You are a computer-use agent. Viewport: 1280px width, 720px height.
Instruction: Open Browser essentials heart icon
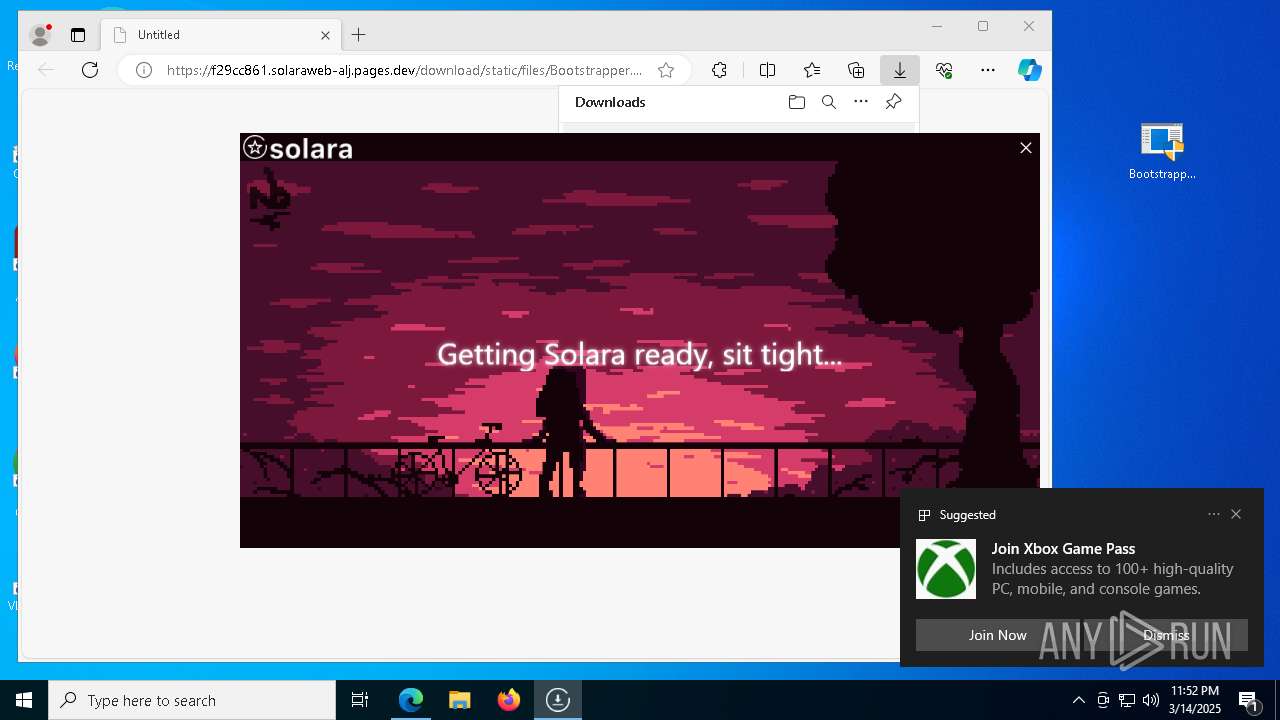tap(944, 70)
